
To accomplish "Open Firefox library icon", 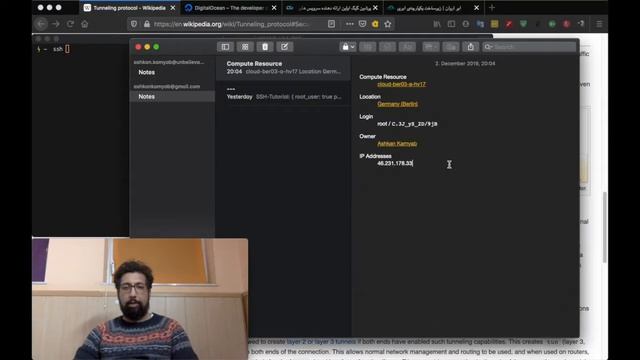I will (x=437, y=24).
